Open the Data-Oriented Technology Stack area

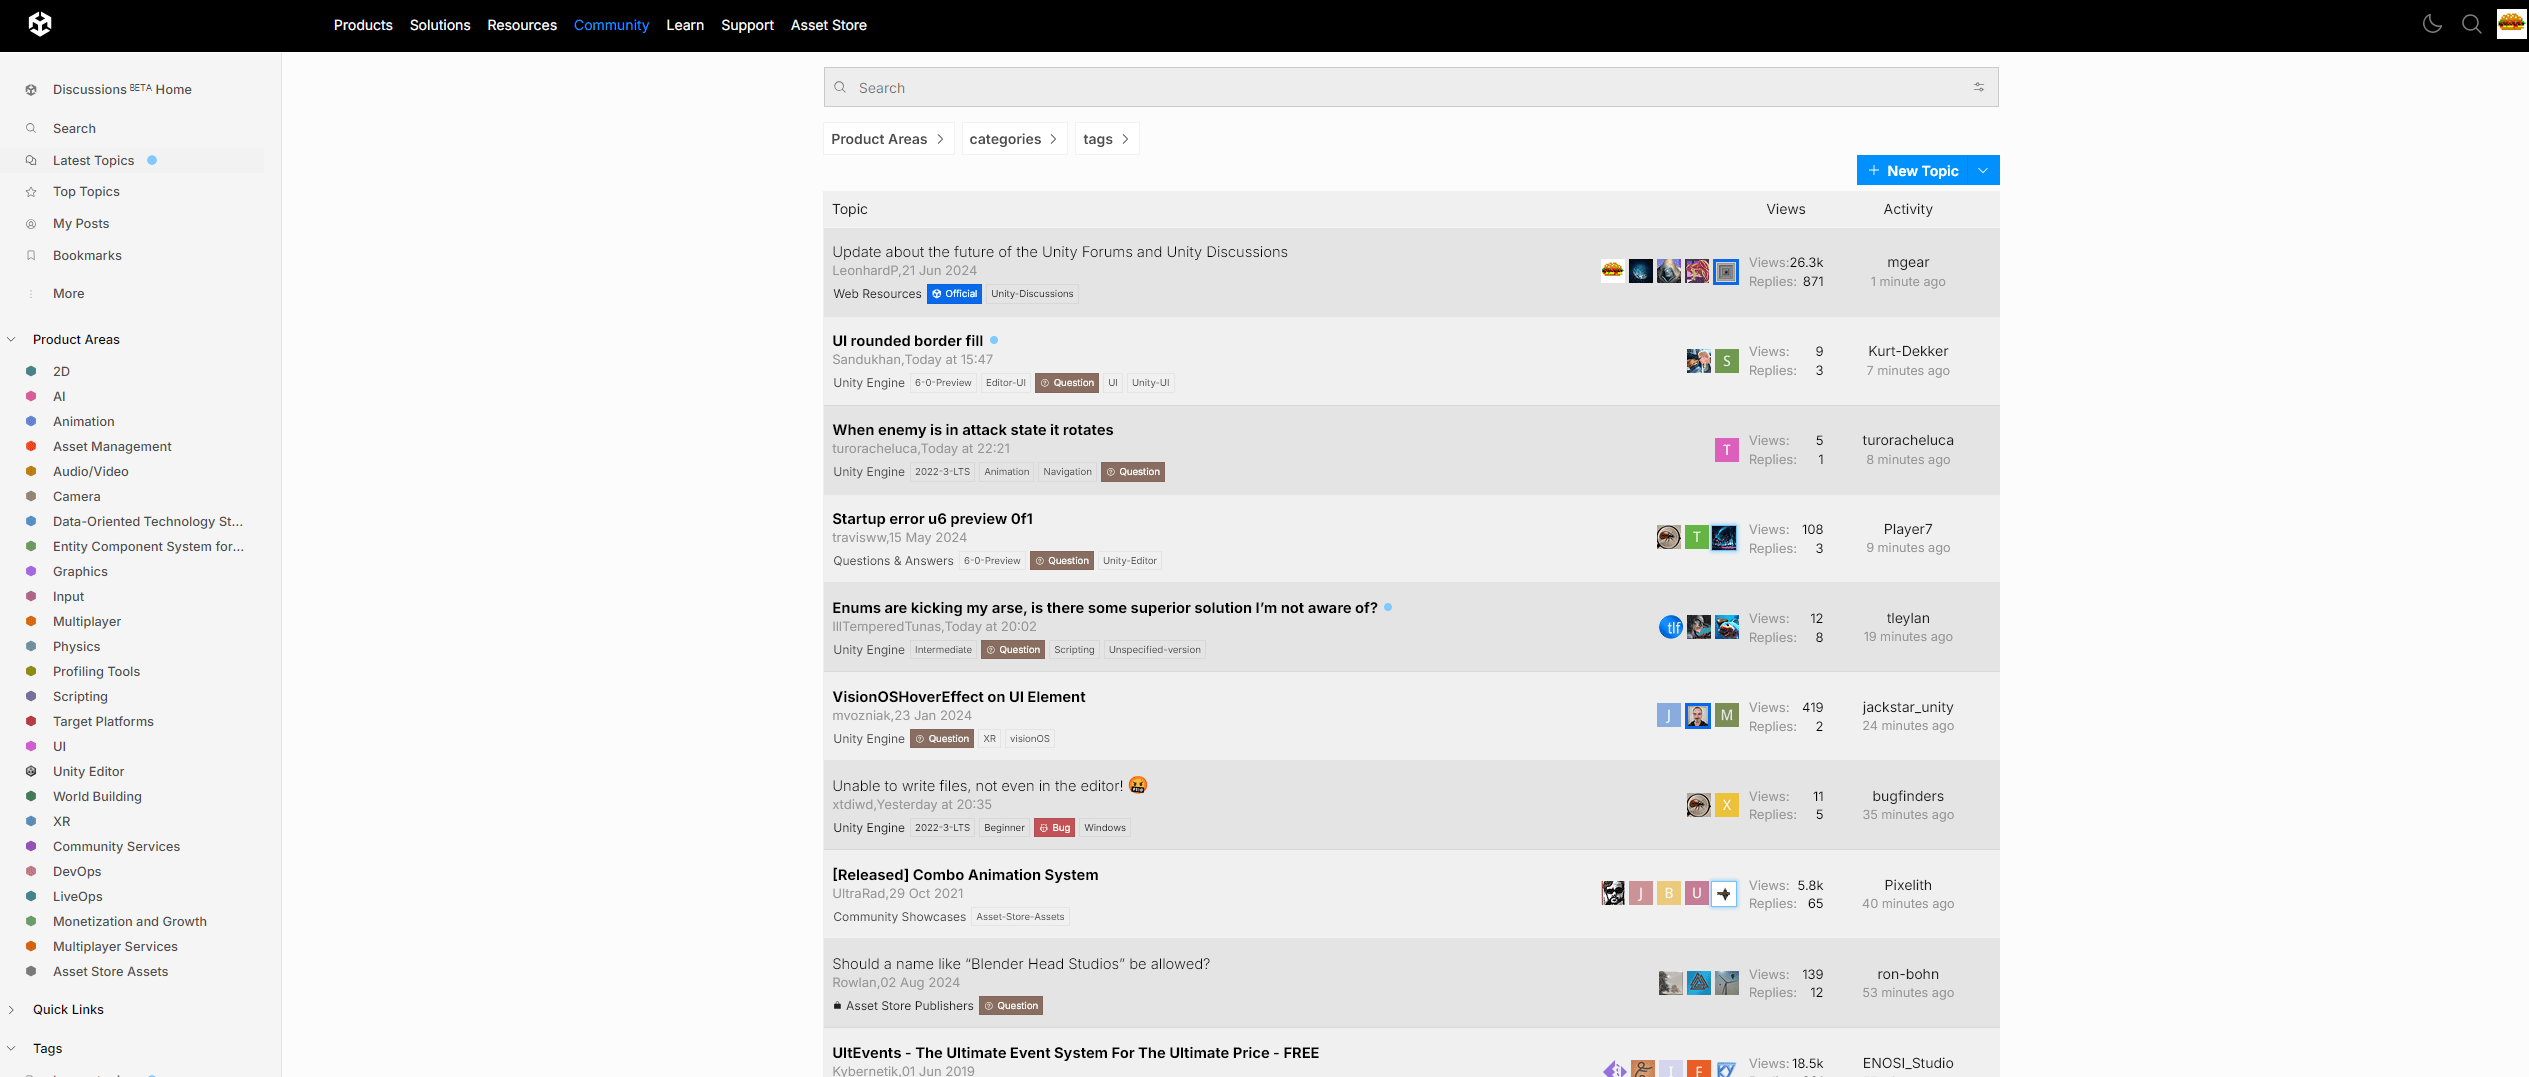(148, 522)
